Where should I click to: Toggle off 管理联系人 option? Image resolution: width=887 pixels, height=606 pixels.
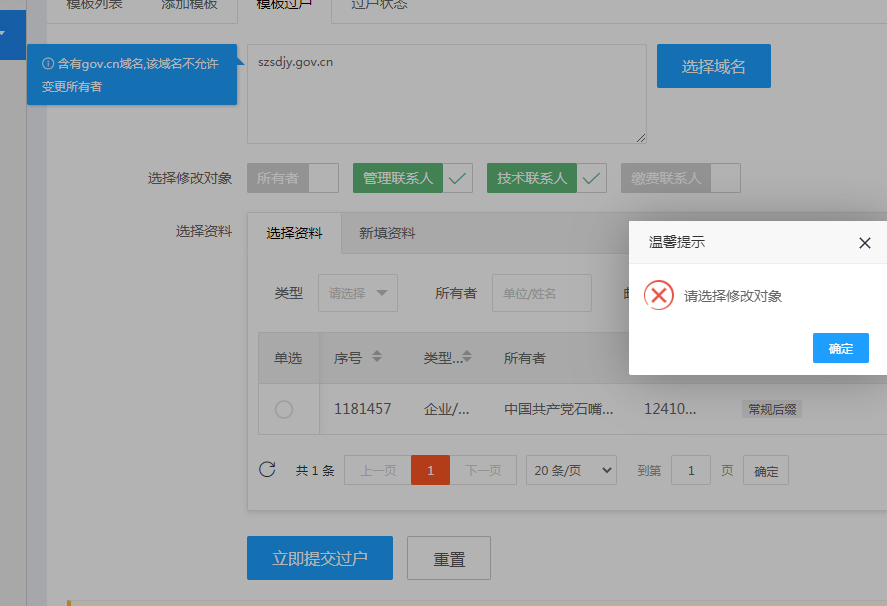click(x=412, y=178)
